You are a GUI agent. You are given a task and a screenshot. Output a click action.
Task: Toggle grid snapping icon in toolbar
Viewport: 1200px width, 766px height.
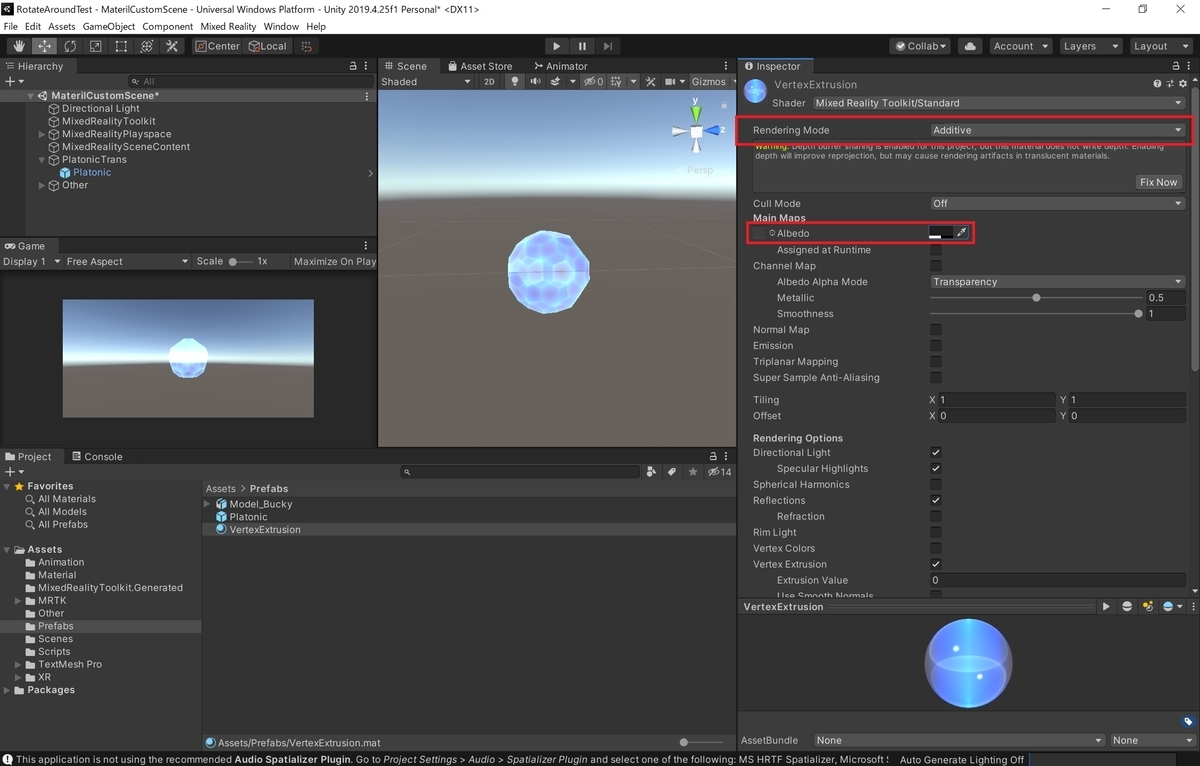pyautogui.click(x=306, y=46)
